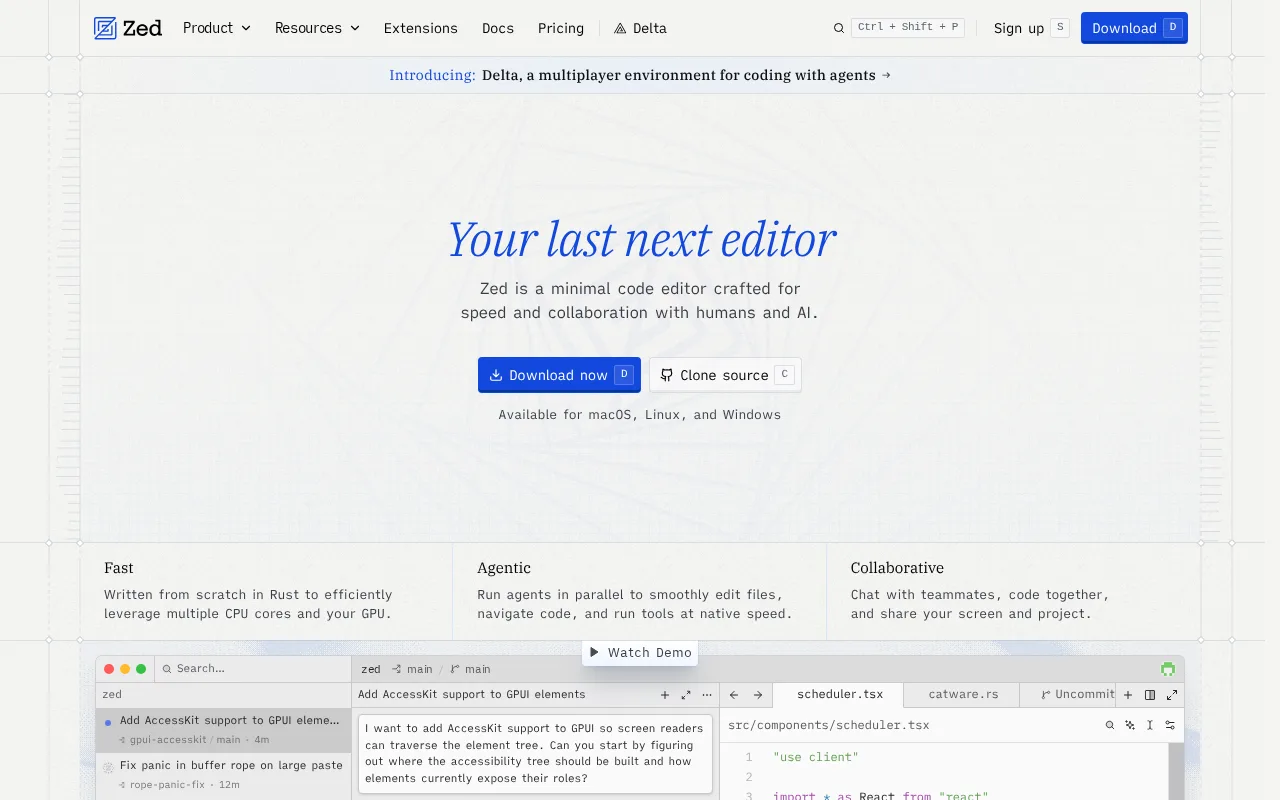
Task: Go back with the left arrow icon
Action: (734, 695)
